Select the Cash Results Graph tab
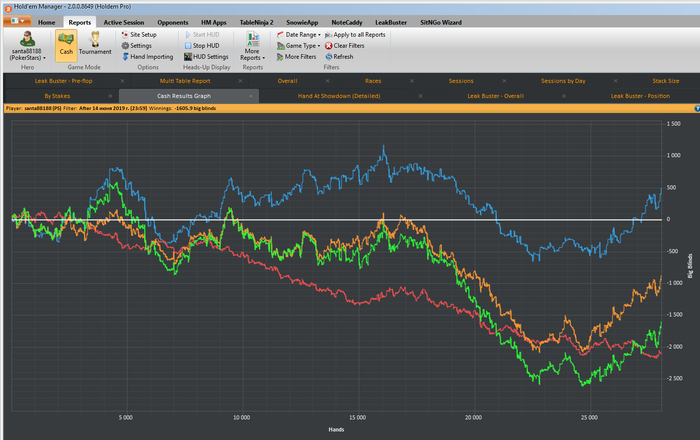Viewport: 700px width, 440px height. (x=184, y=96)
